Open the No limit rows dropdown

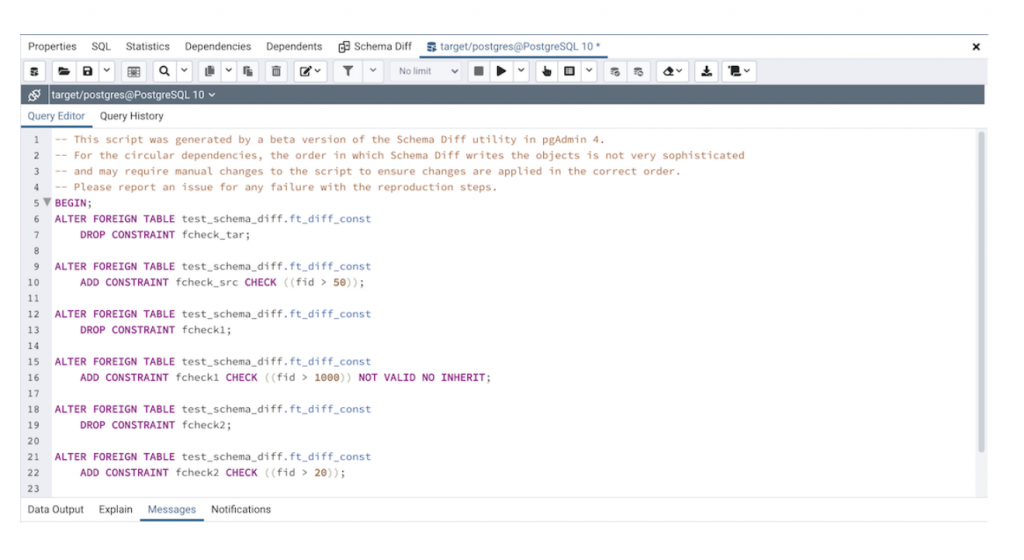[x=426, y=71]
